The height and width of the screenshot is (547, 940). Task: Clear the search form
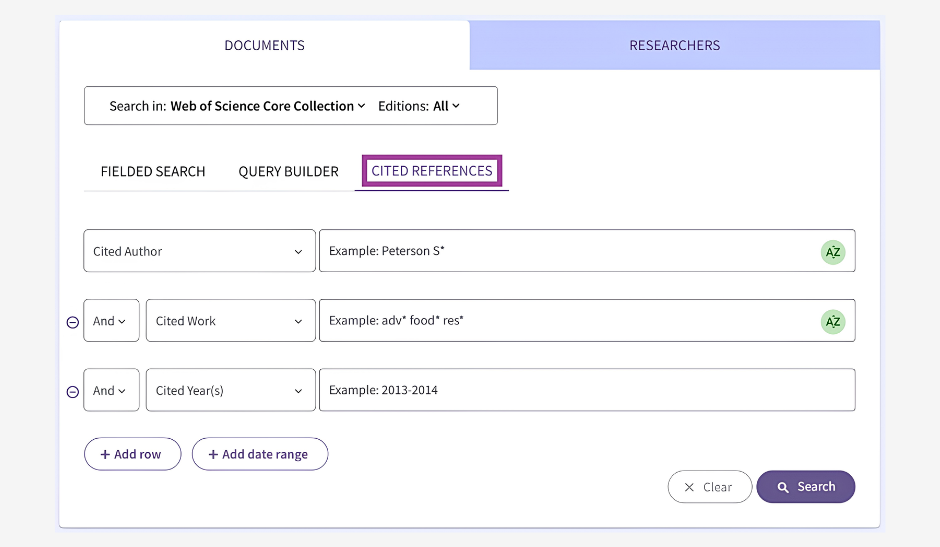710,486
